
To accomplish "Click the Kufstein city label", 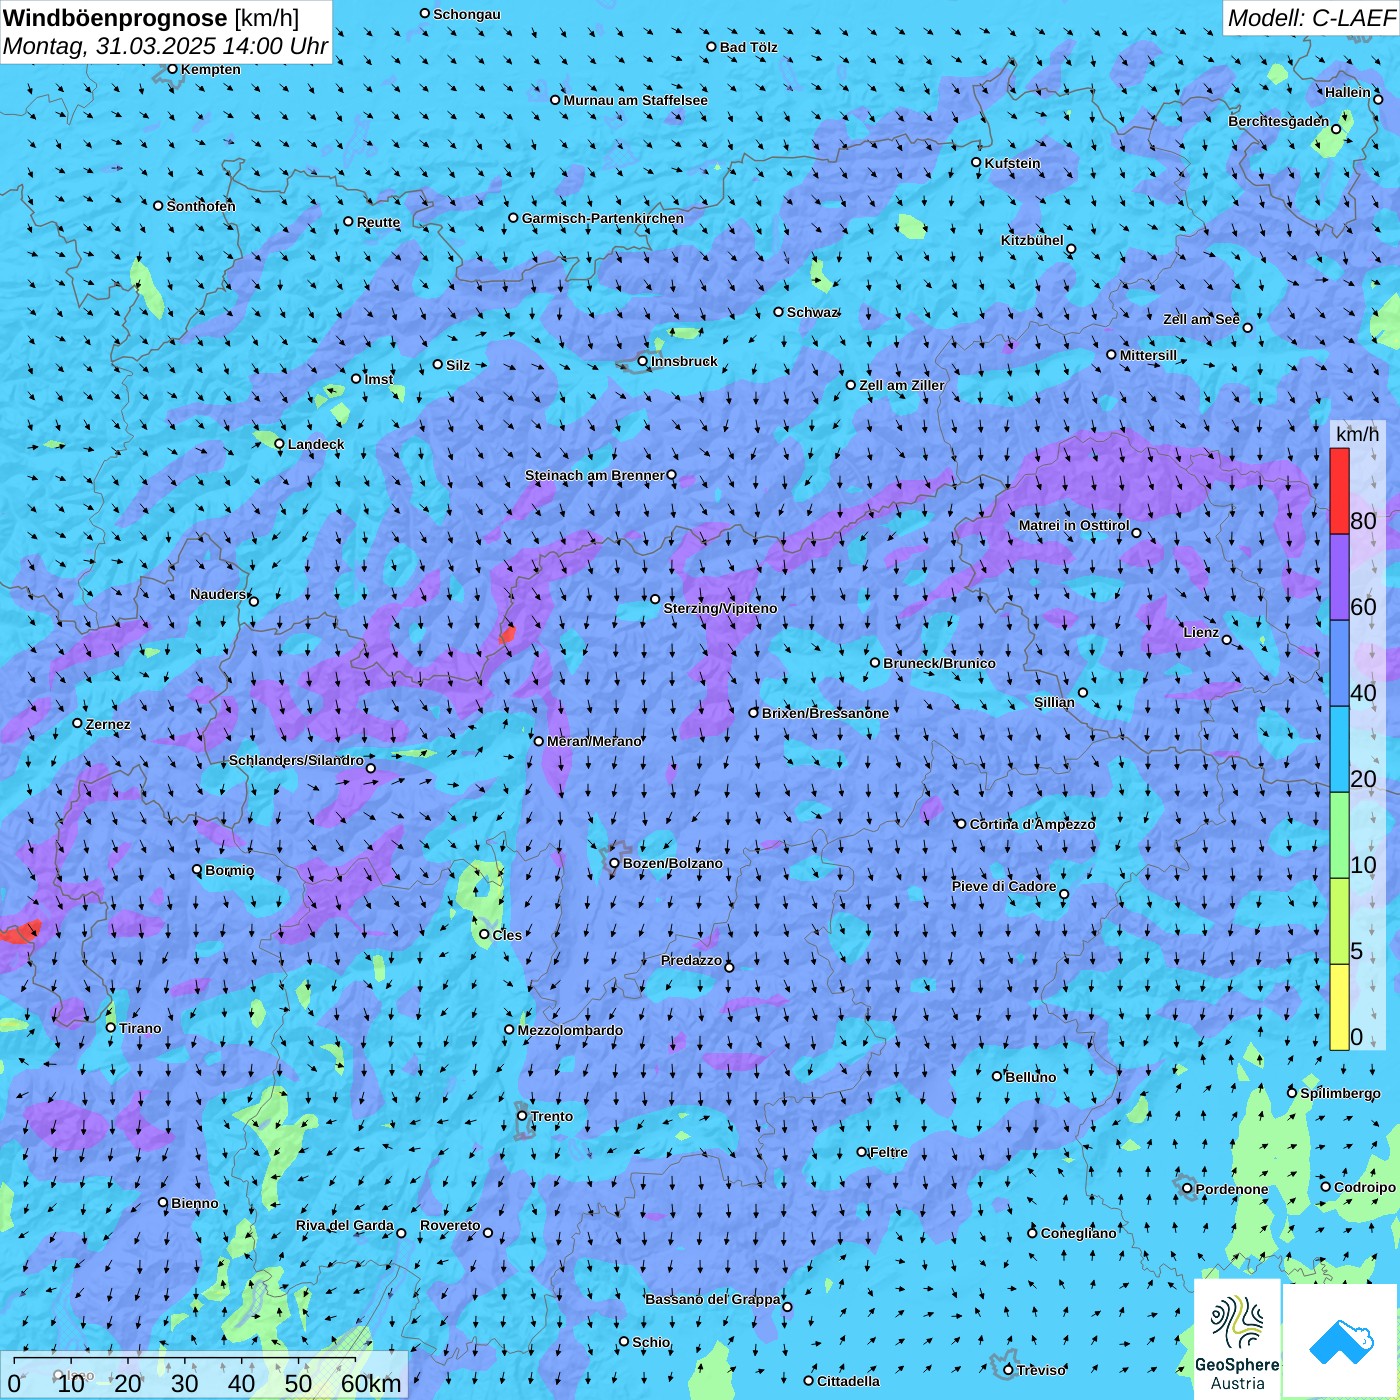I will pos(1012,163).
